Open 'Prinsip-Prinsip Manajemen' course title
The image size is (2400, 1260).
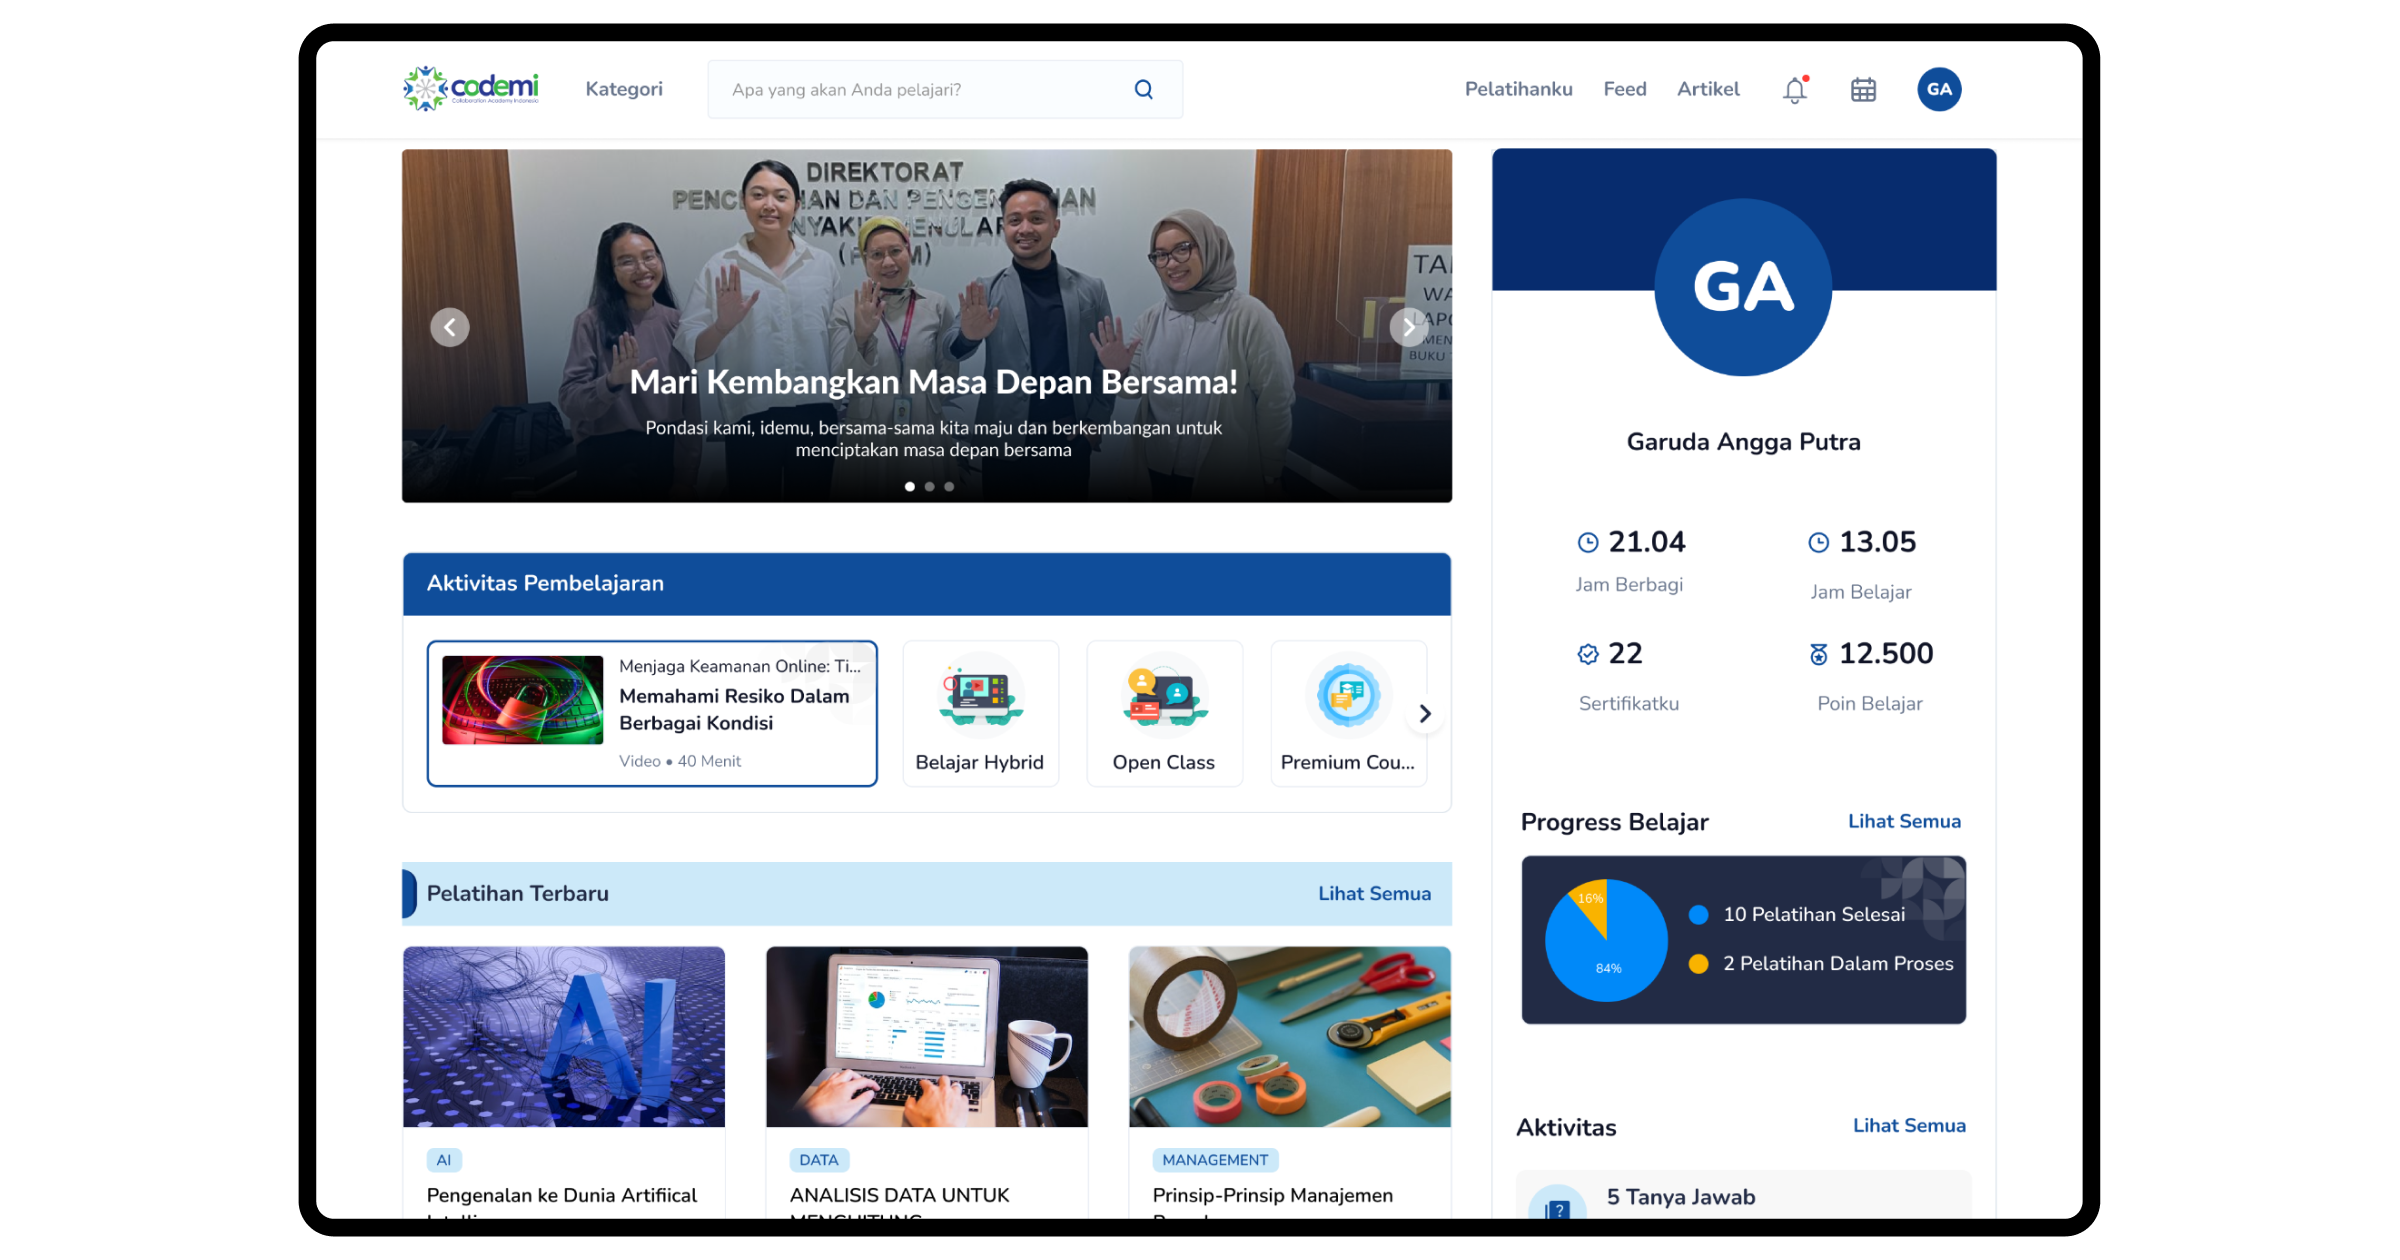pyautogui.click(x=1272, y=1195)
